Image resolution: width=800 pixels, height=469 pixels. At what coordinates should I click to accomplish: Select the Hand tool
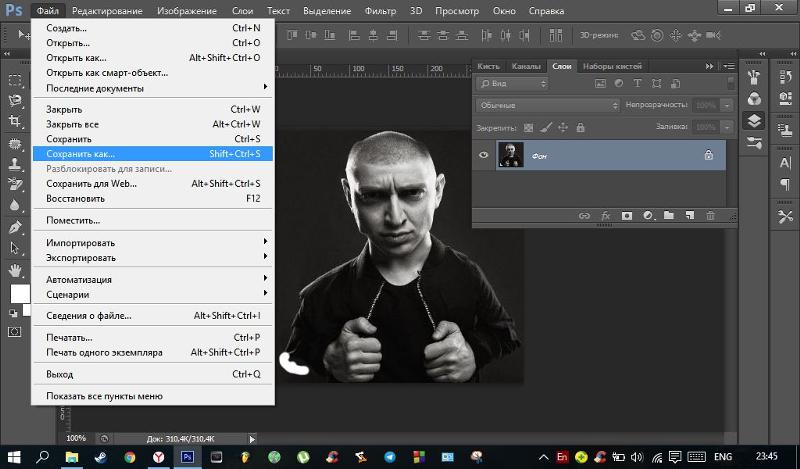tap(15, 269)
